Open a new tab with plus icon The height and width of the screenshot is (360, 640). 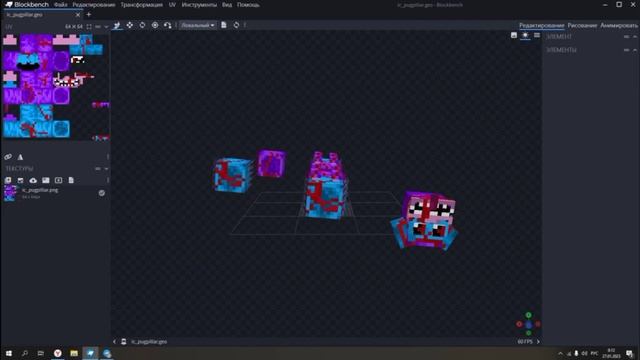pyautogui.click(x=89, y=15)
